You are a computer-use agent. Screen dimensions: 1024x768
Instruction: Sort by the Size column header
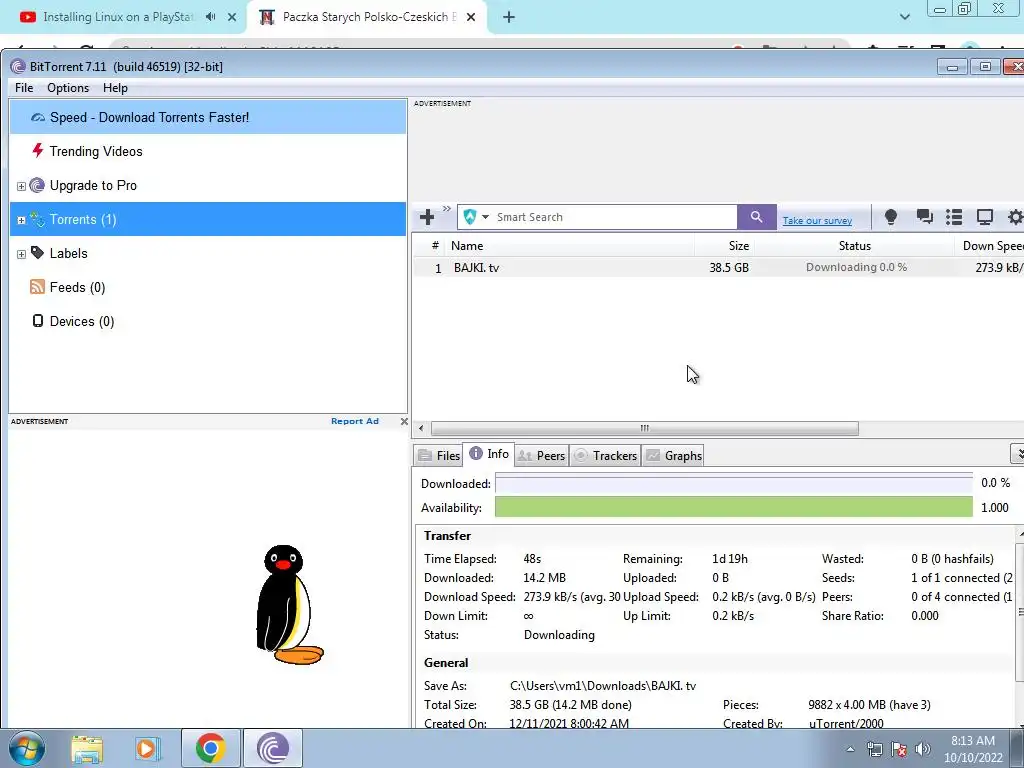pos(724,246)
